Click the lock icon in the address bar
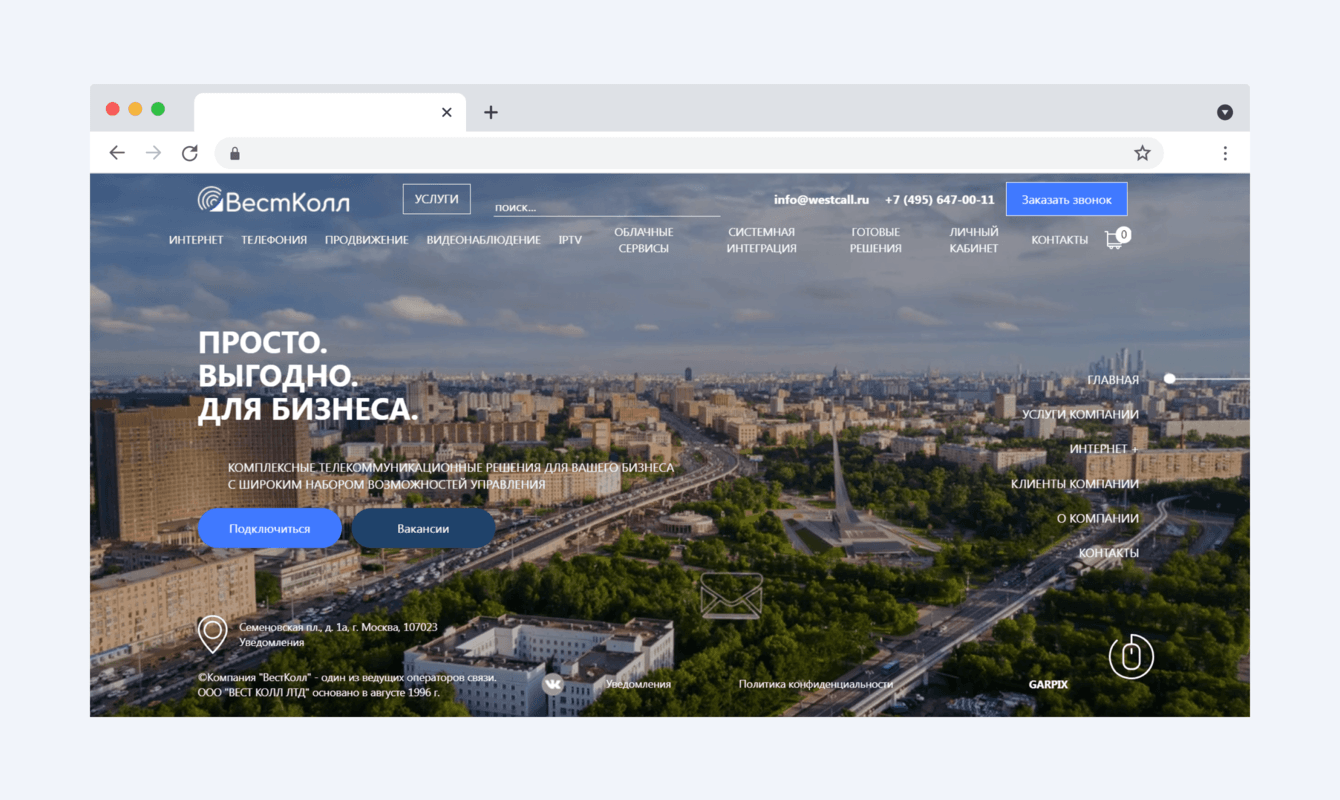This screenshot has width=1340, height=800. tap(234, 152)
